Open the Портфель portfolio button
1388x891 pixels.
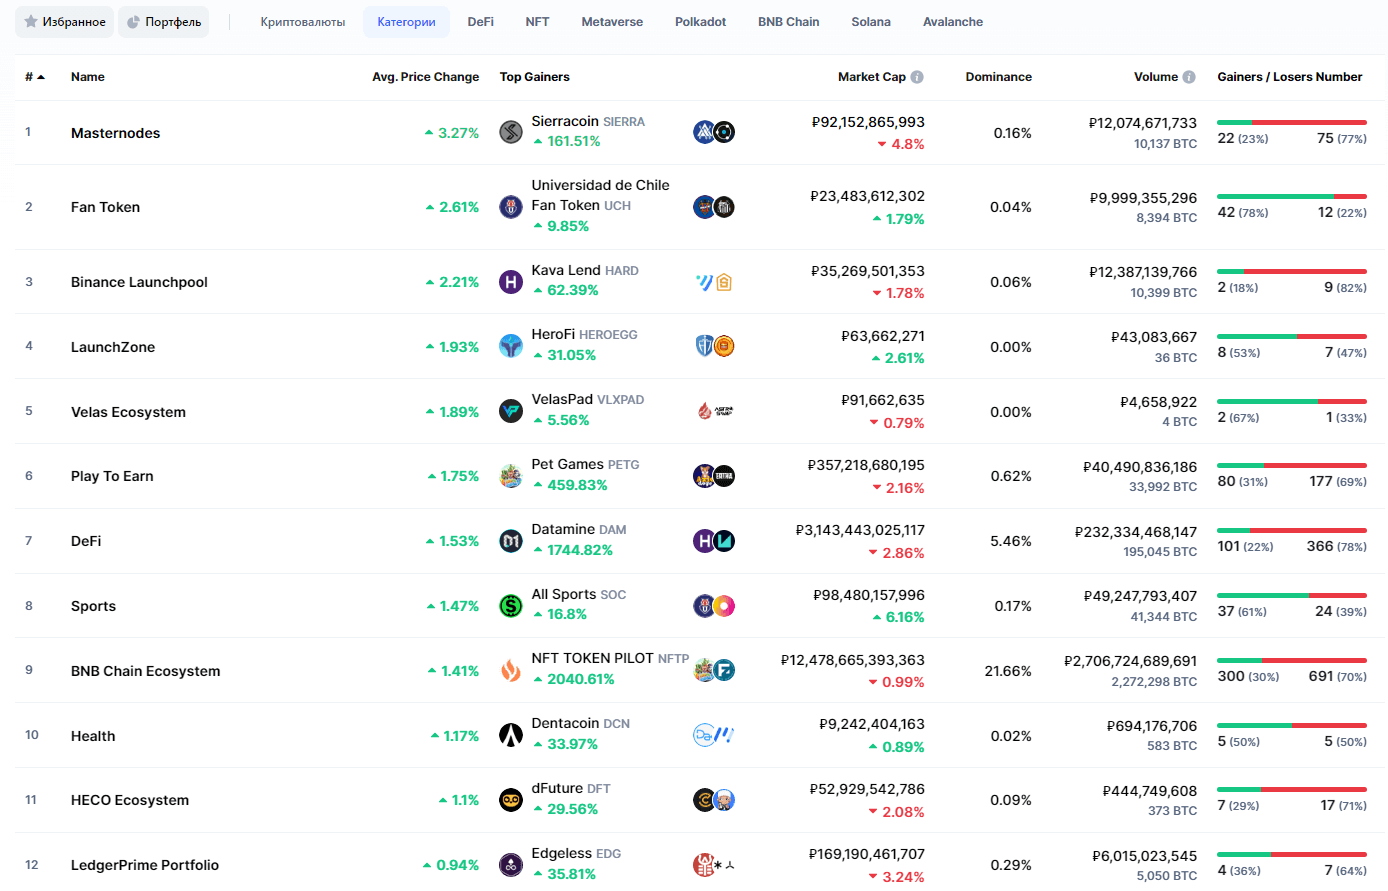164,22
